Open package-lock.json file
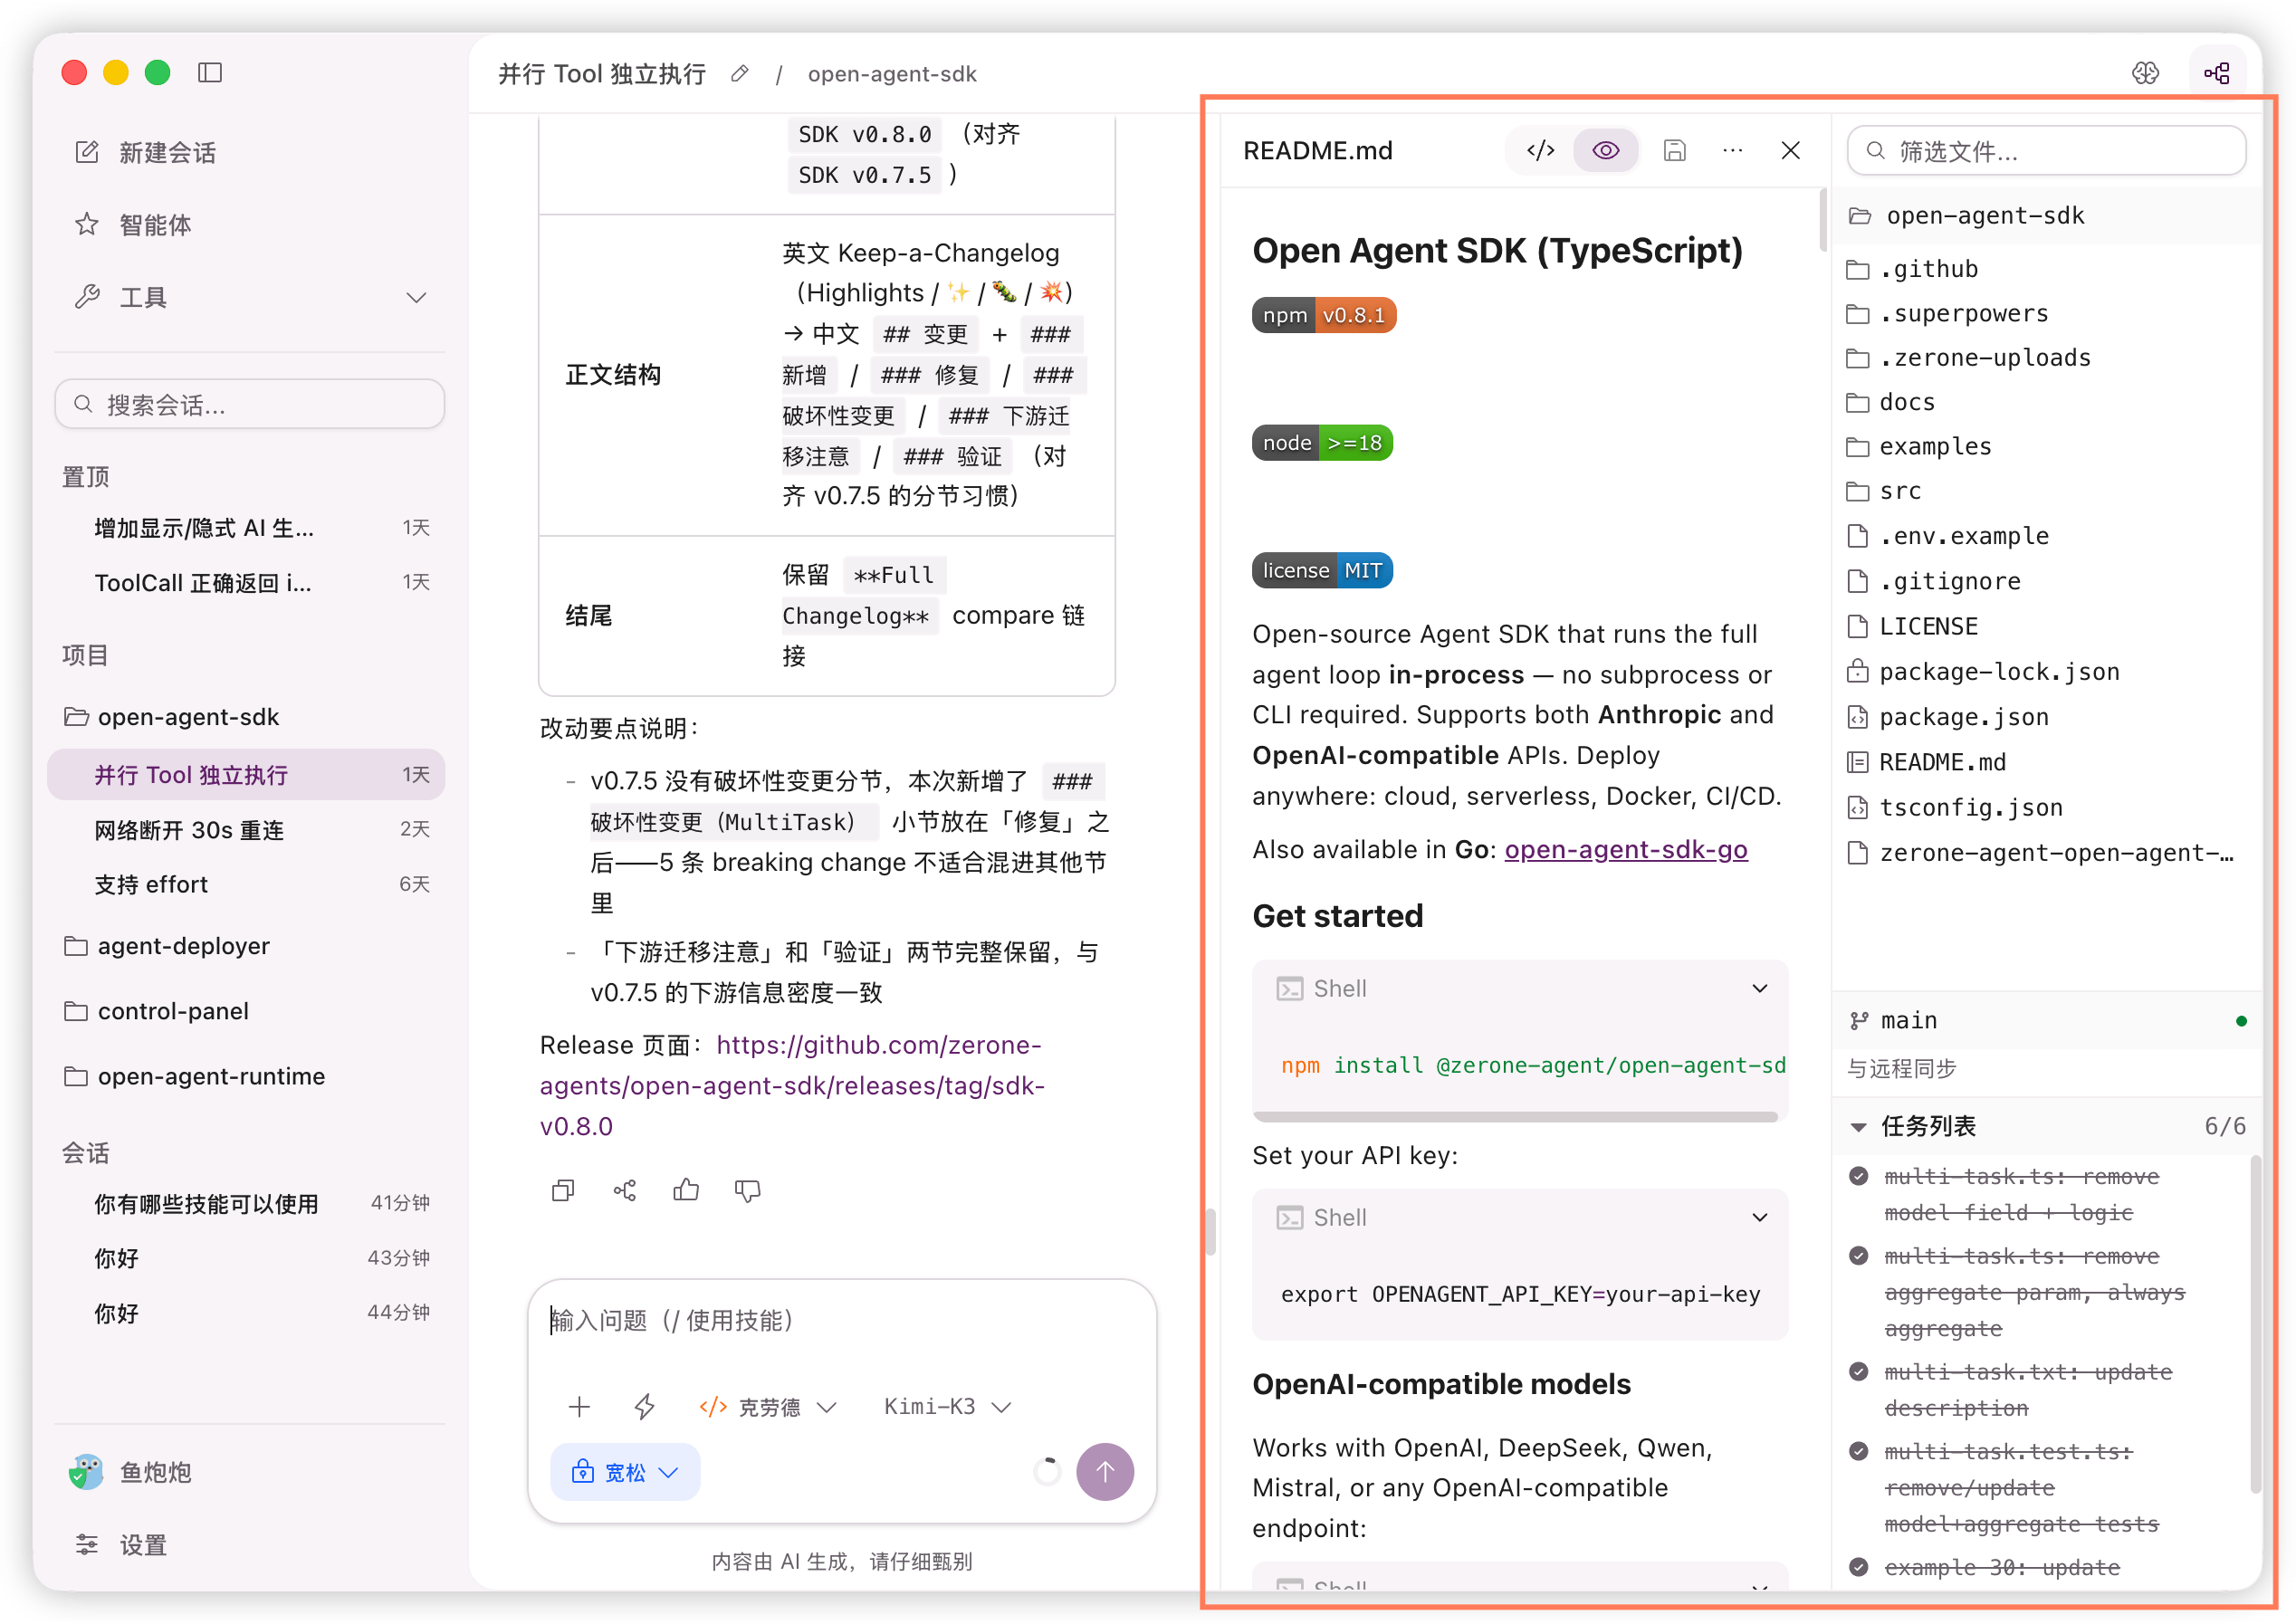 pyautogui.click(x=1983, y=671)
